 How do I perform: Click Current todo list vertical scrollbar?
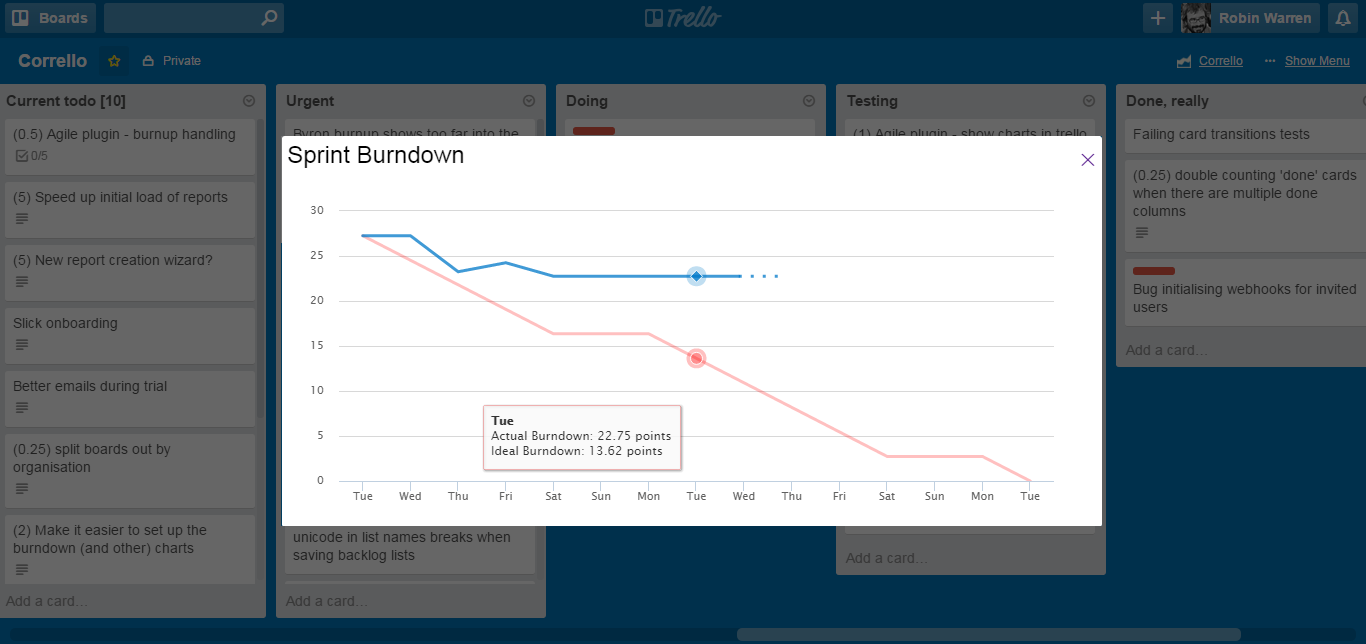coord(261,268)
